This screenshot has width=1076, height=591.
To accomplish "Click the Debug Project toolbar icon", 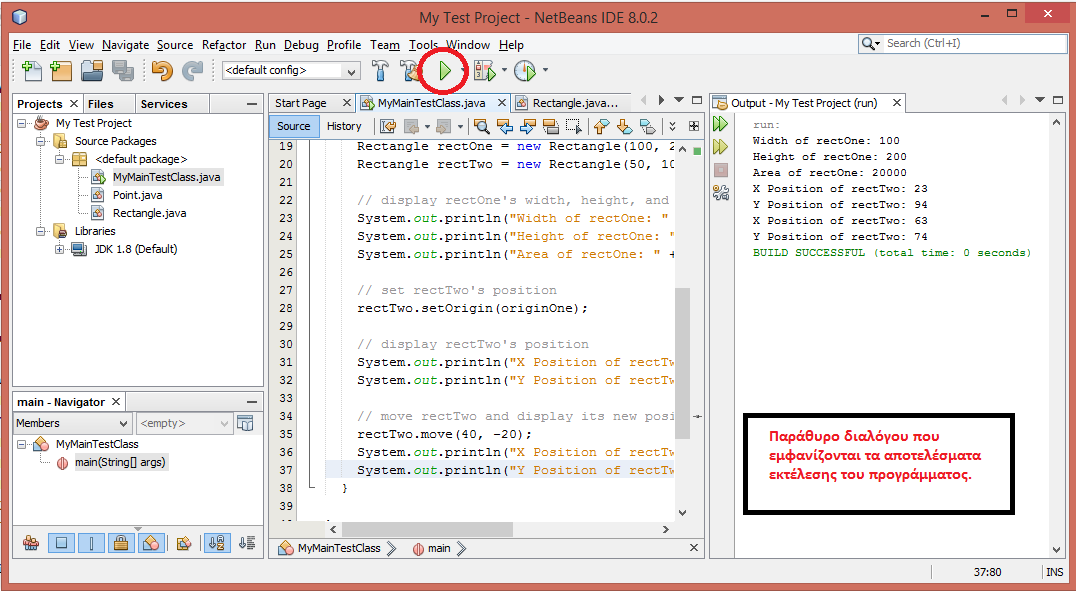I will tap(485, 71).
